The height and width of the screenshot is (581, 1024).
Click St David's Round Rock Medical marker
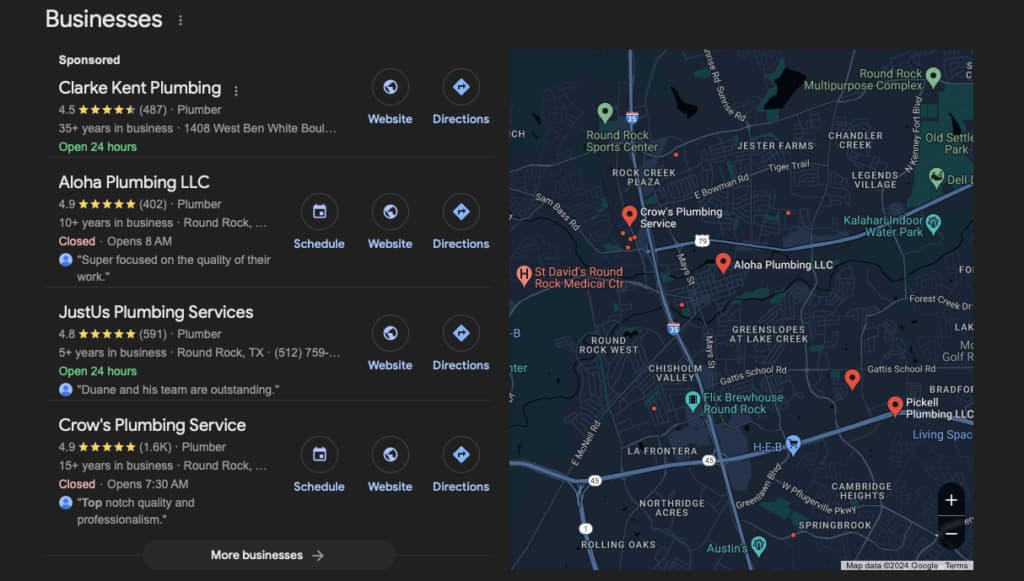[522, 275]
